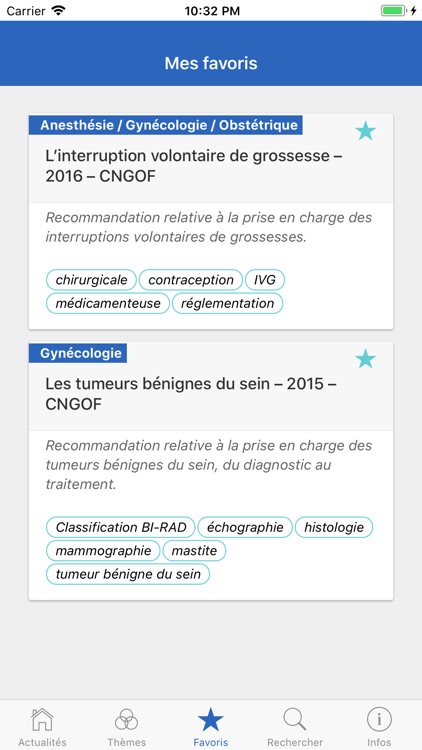Select the Anesthésie / Gynécologie / Obstétrique category label
The width and height of the screenshot is (422, 750).
click(166, 125)
